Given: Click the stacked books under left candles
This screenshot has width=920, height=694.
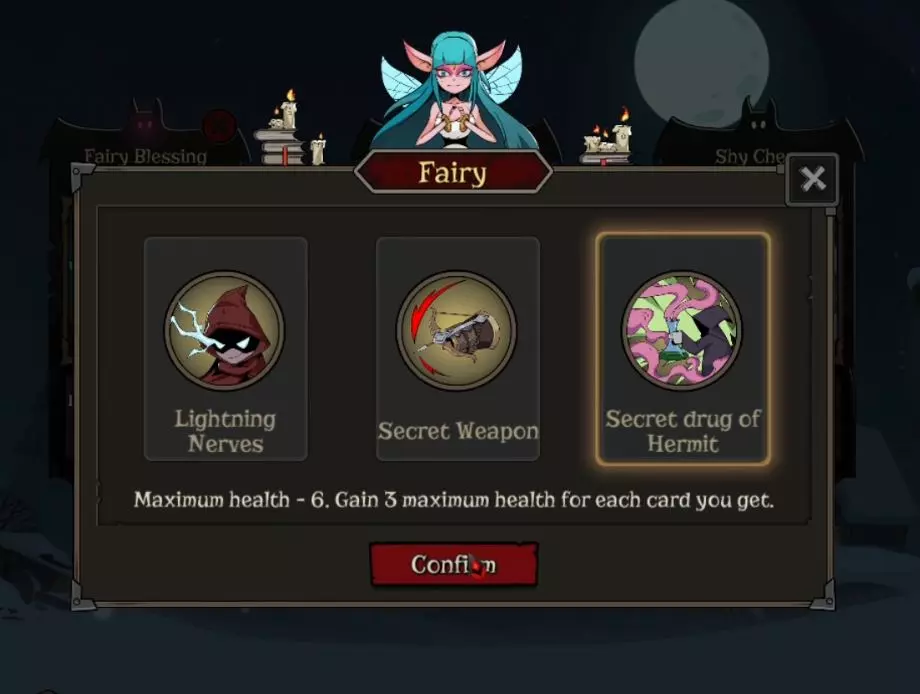Looking at the screenshot, I should 278,147.
